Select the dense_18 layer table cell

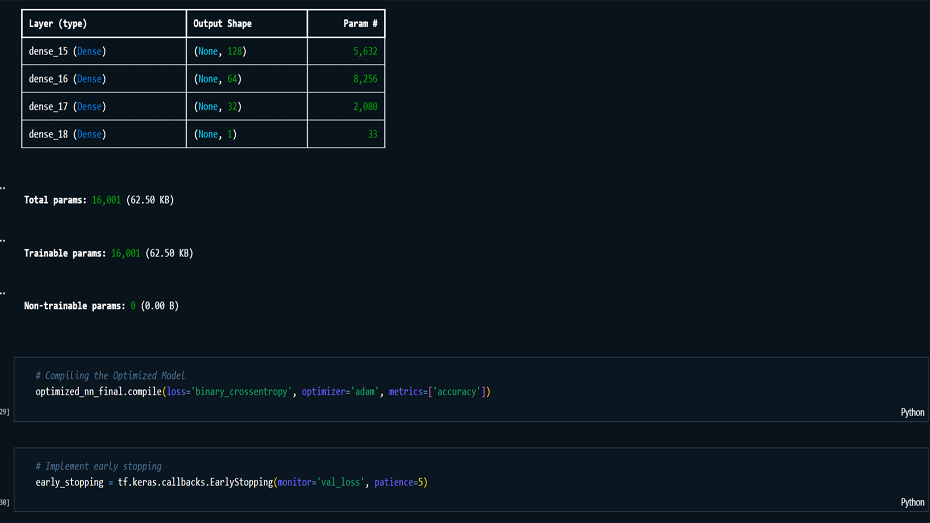pyautogui.click(x=67, y=134)
